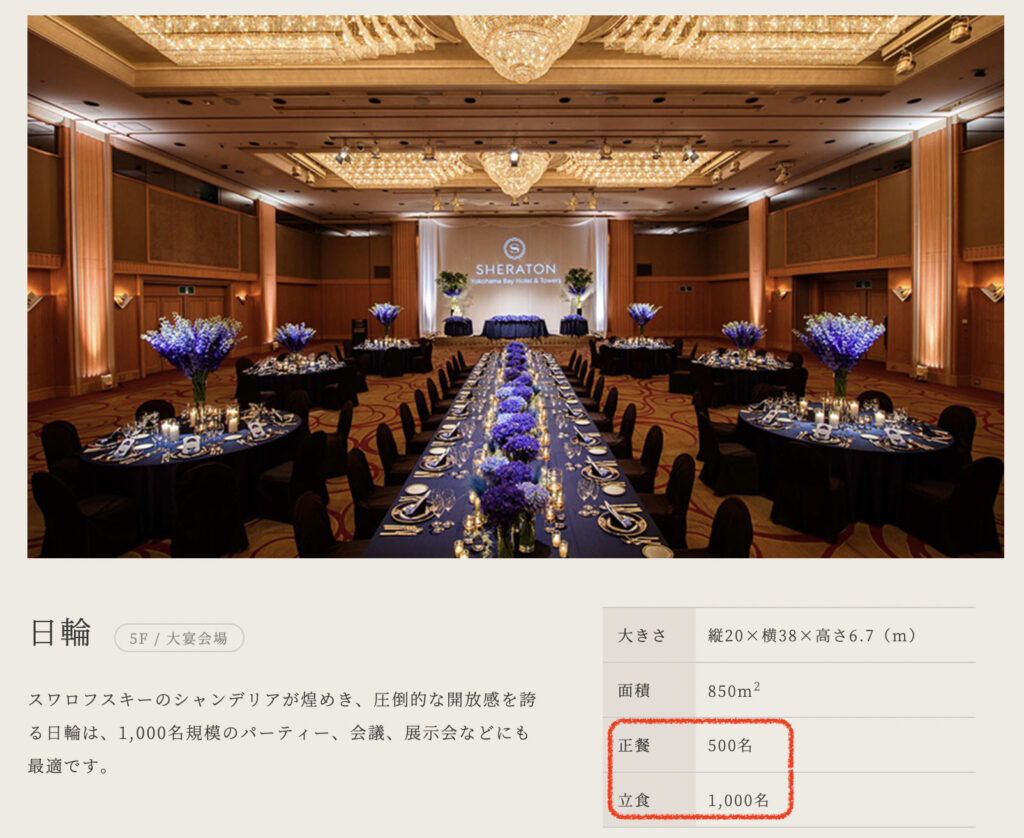
Task: Click the 500名 capacity value
Action: 730,745
